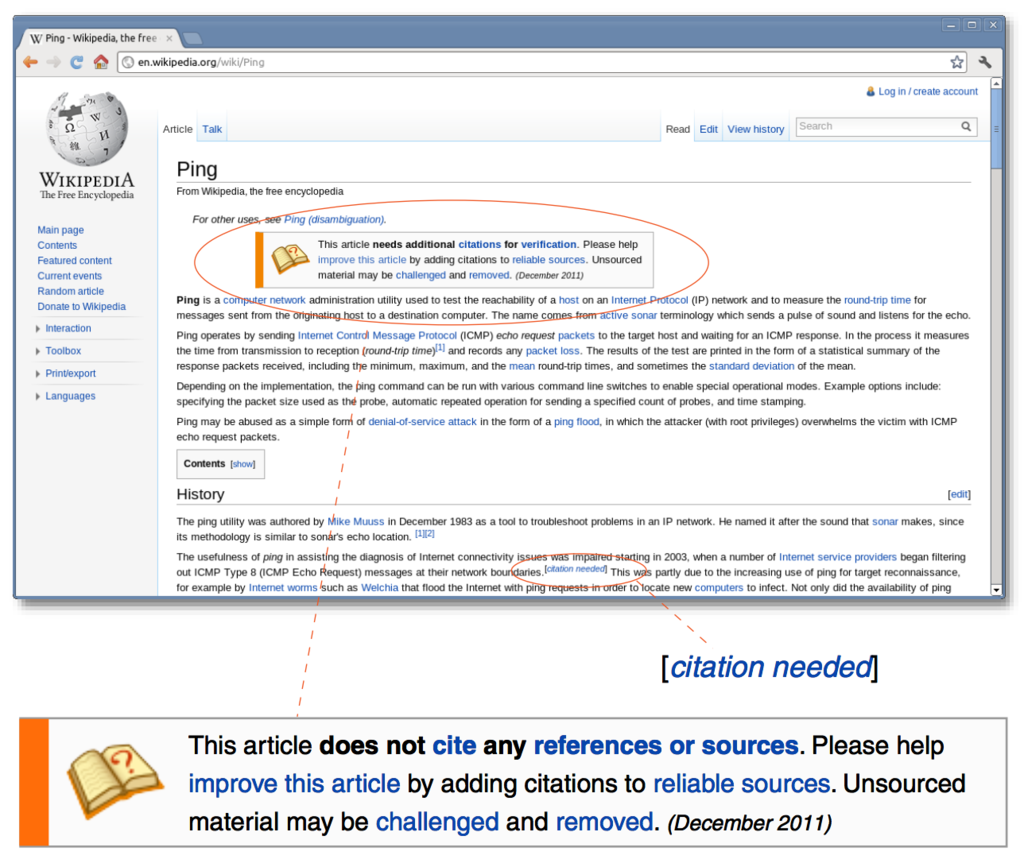Click the vertical scrollbar thumb
The image size is (1024, 863).
pos(996,129)
